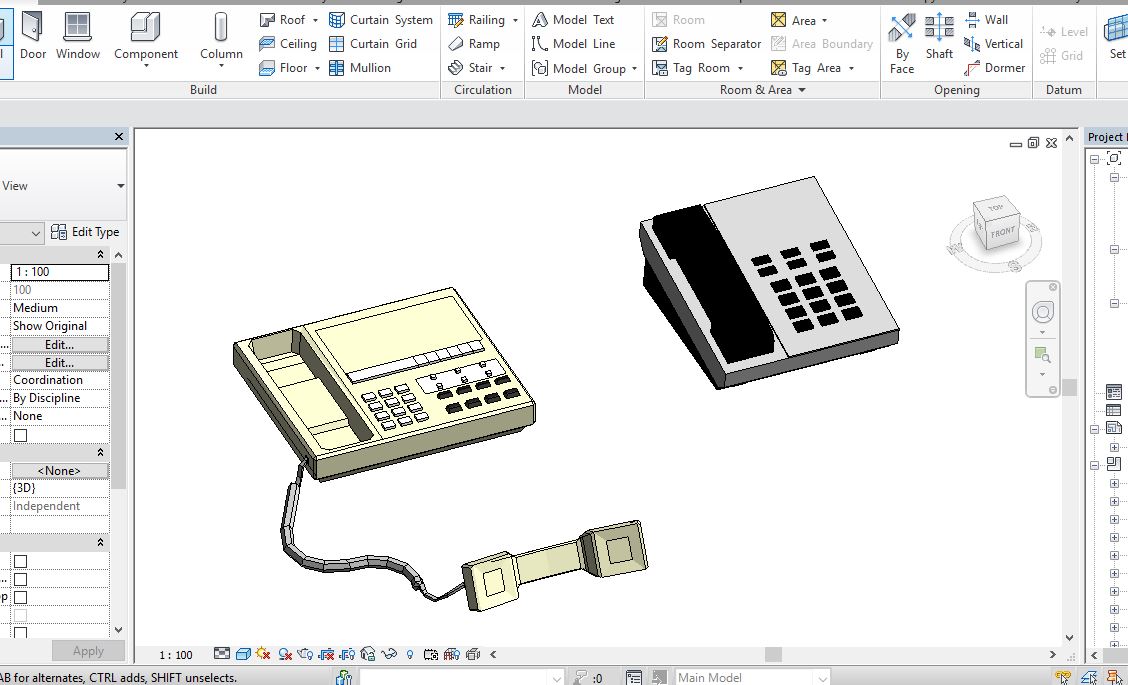Screen dimensions: 1128x685
Task: Tick the checkbox below the By Discipline None row
Action: coord(20,435)
